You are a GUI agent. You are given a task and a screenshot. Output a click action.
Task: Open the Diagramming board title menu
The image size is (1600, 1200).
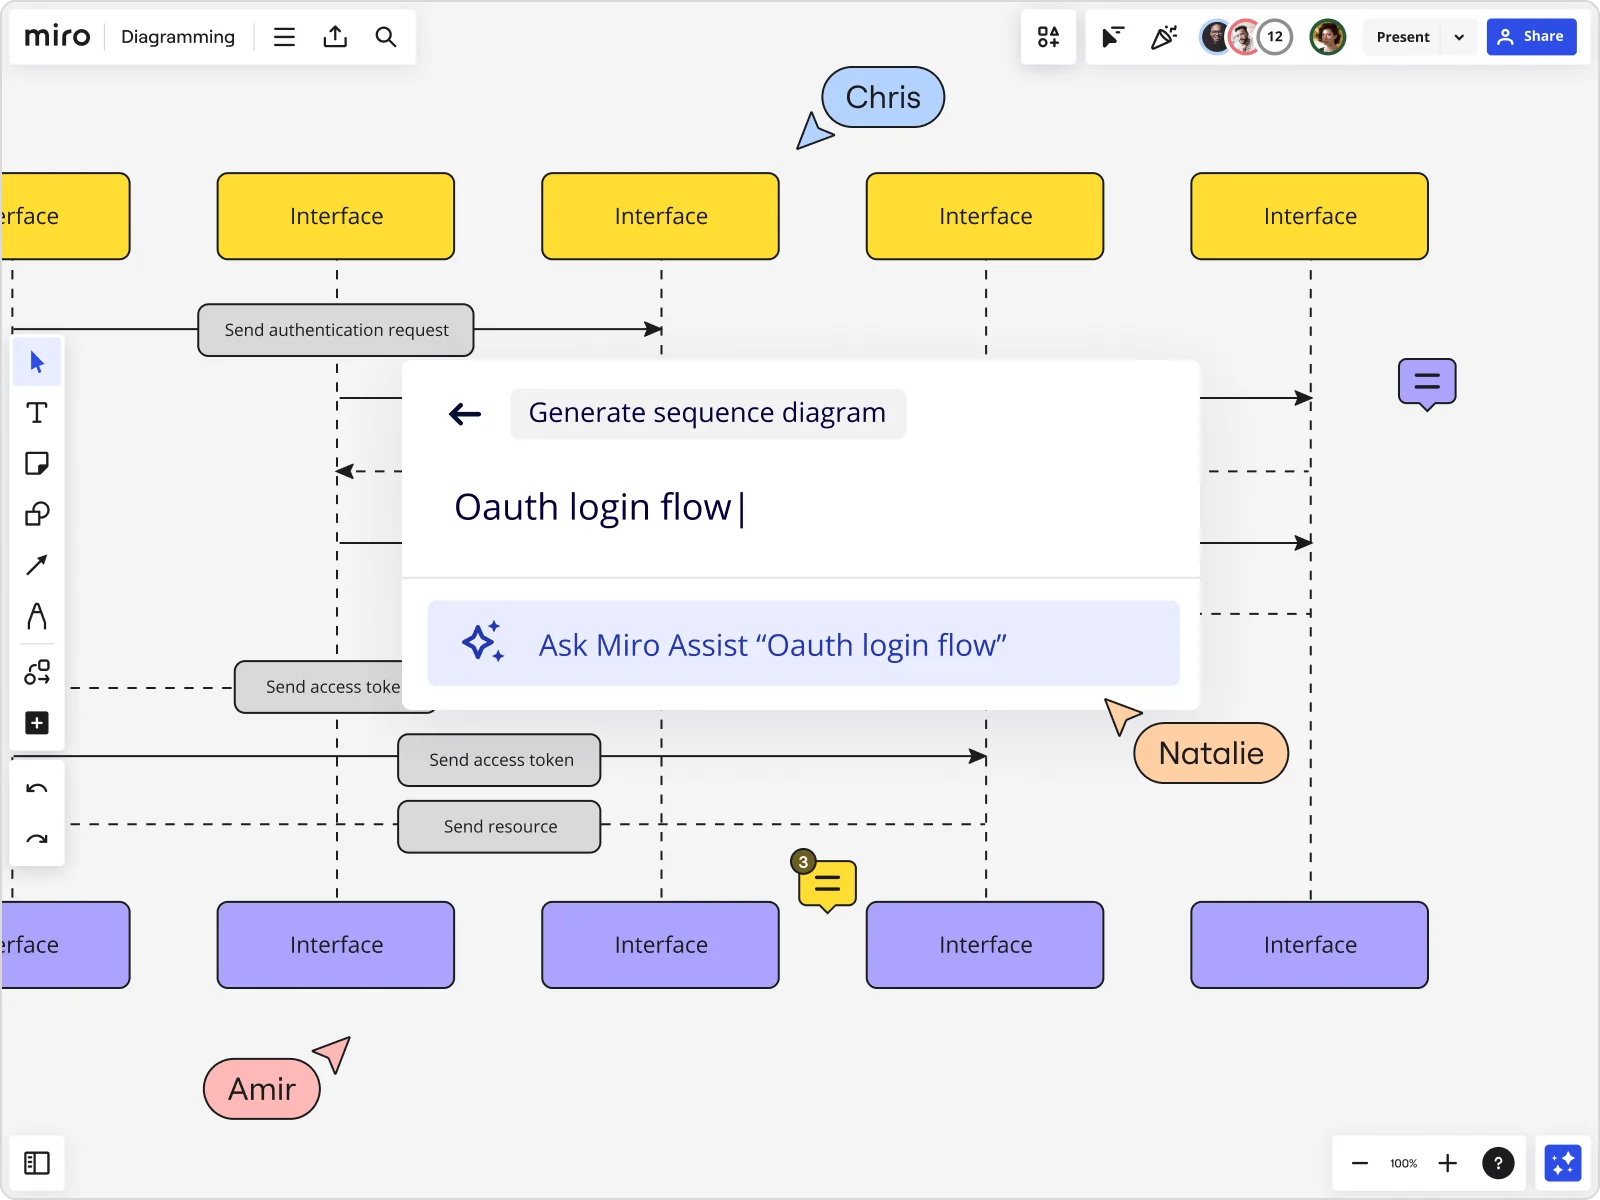178,37
